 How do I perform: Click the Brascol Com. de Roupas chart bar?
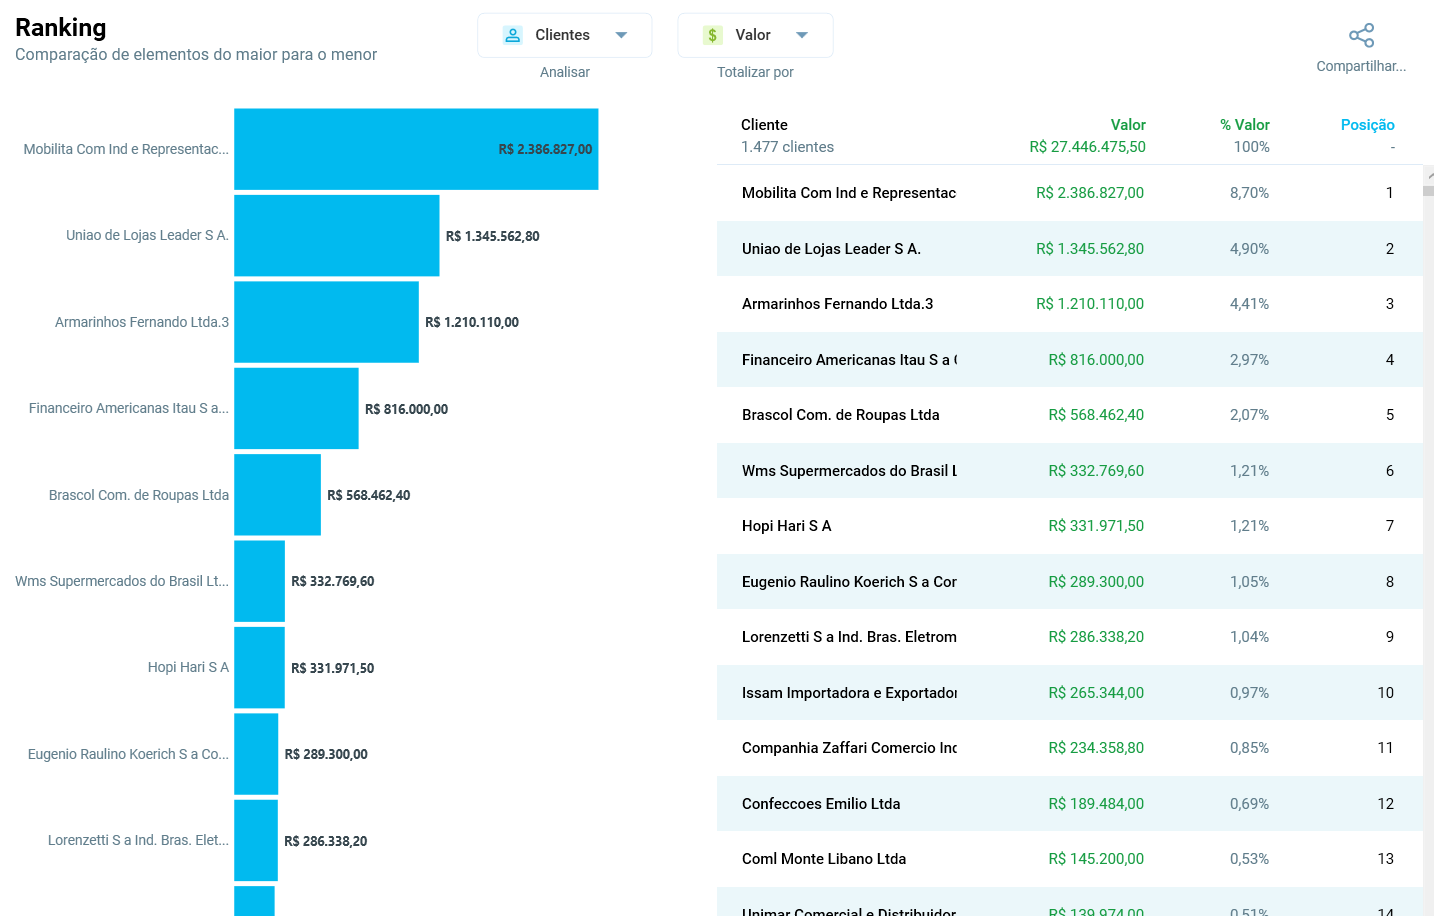[277, 495]
